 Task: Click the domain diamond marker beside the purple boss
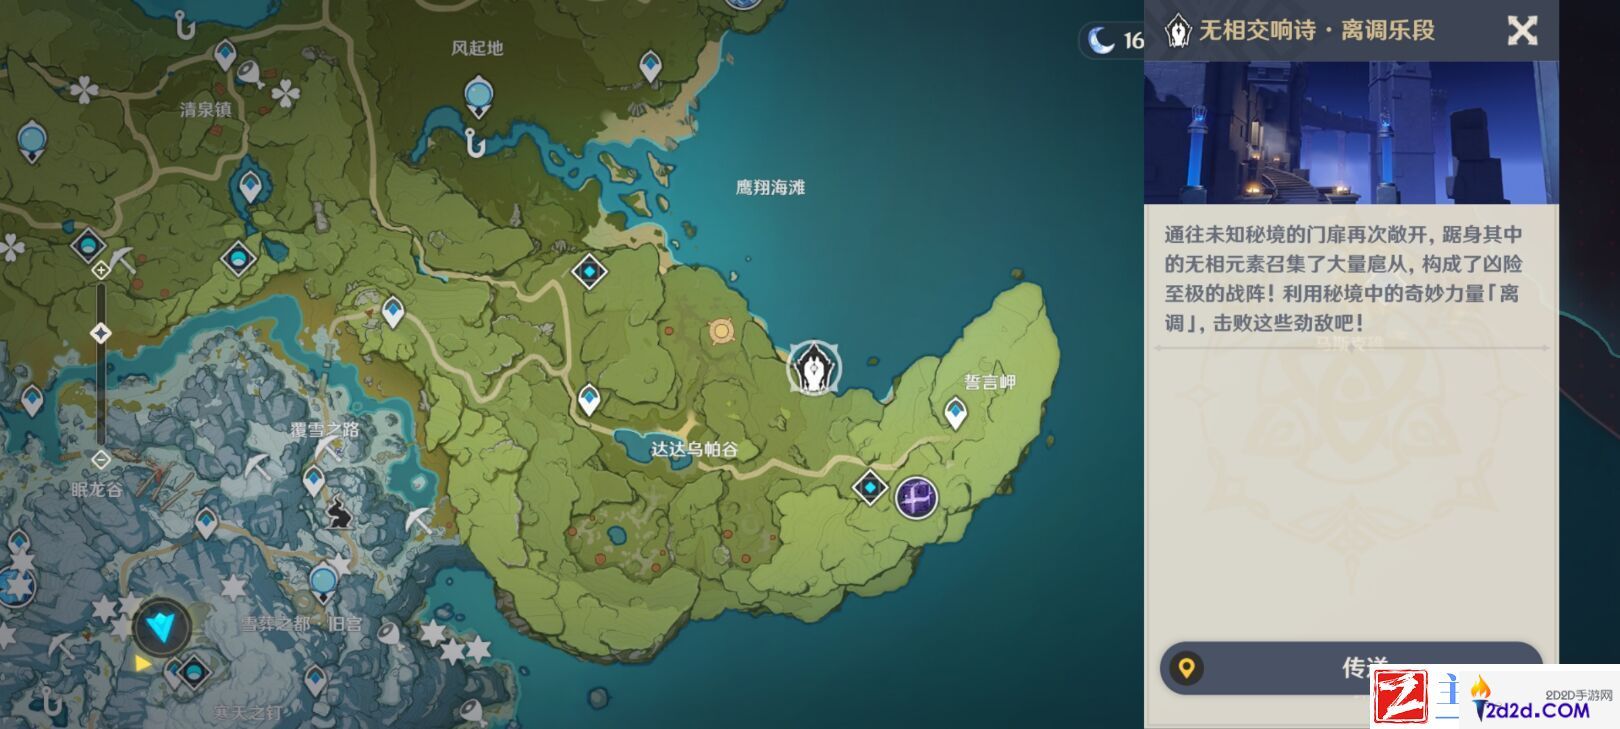click(x=871, y=487)
